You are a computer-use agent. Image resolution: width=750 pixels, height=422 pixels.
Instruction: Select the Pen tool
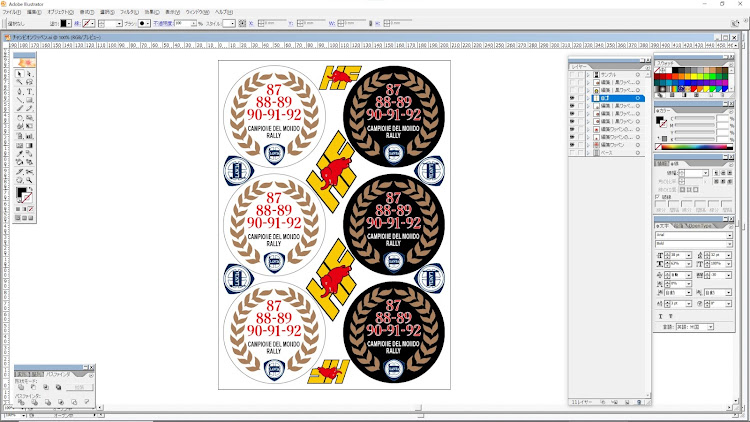click(20, 91)
